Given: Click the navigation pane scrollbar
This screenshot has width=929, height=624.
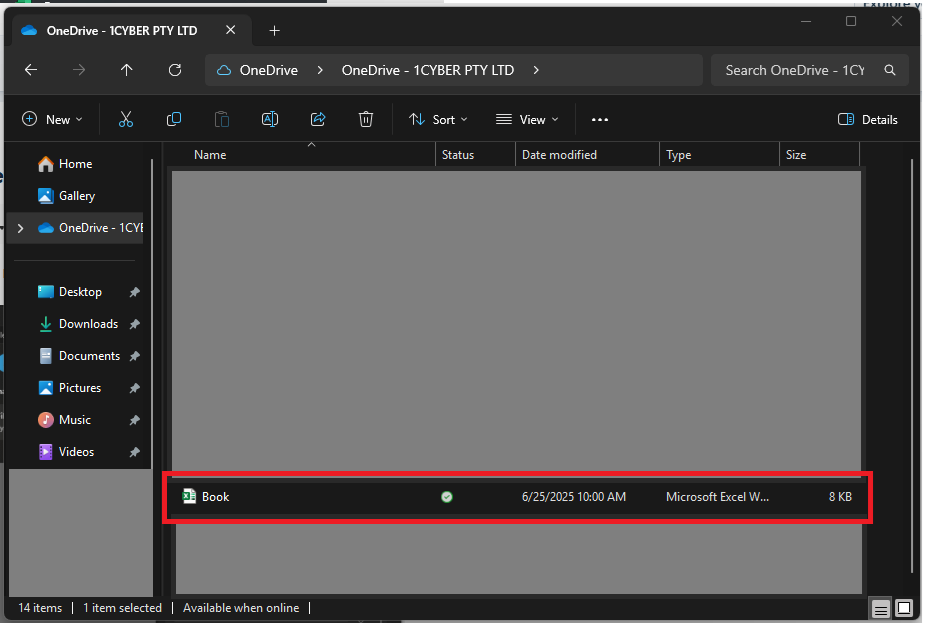Looking at the screenshot, I should (x=152, y=313).
